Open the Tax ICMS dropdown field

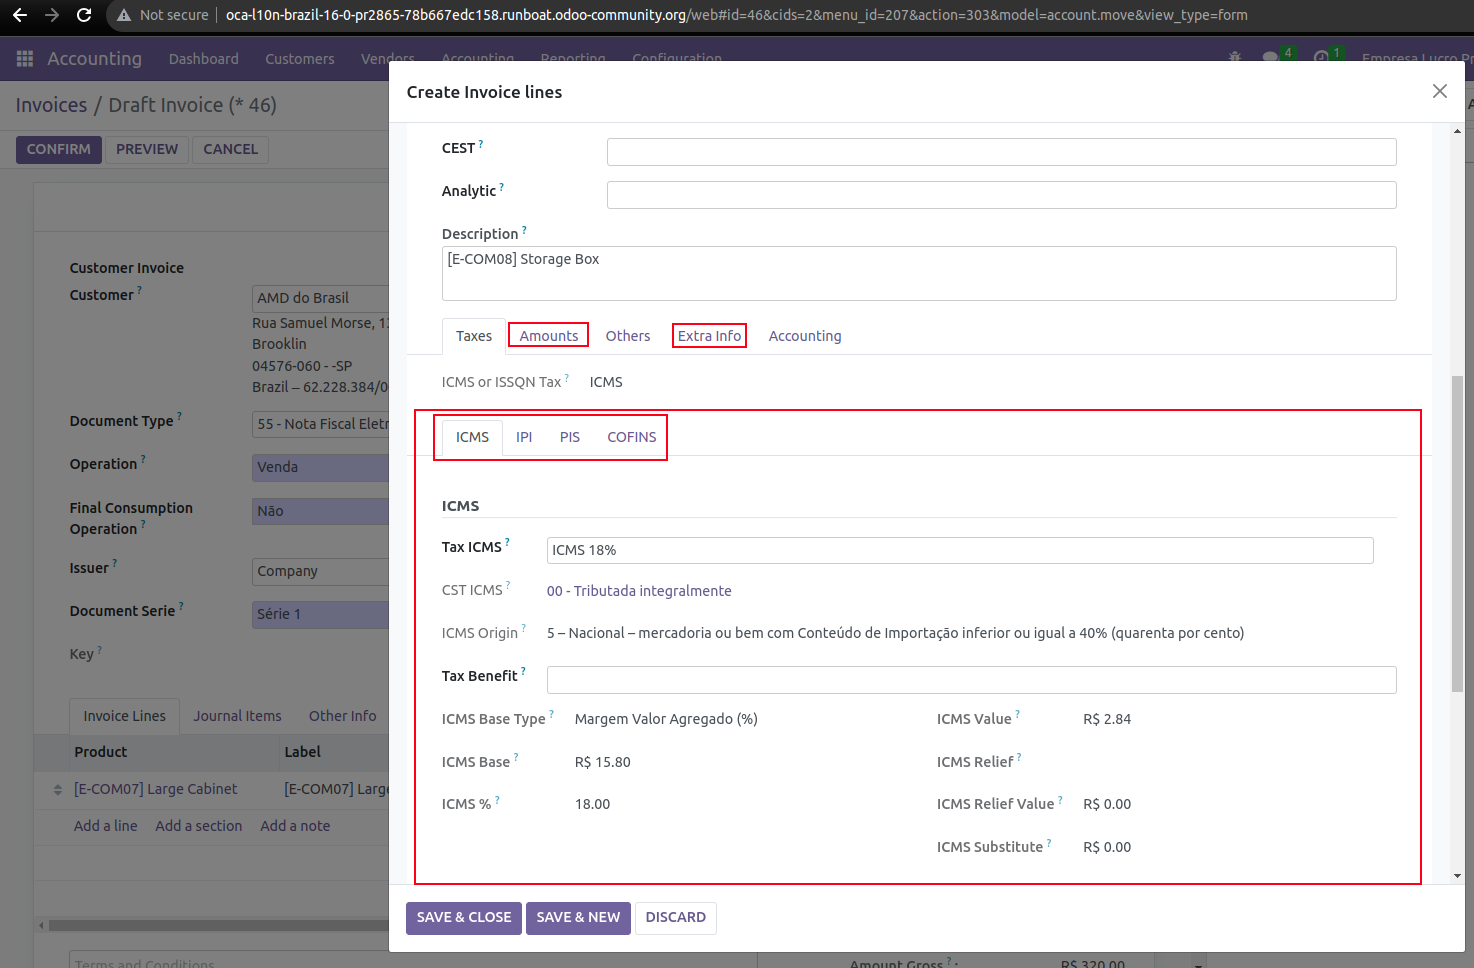[x=959, y=550]
